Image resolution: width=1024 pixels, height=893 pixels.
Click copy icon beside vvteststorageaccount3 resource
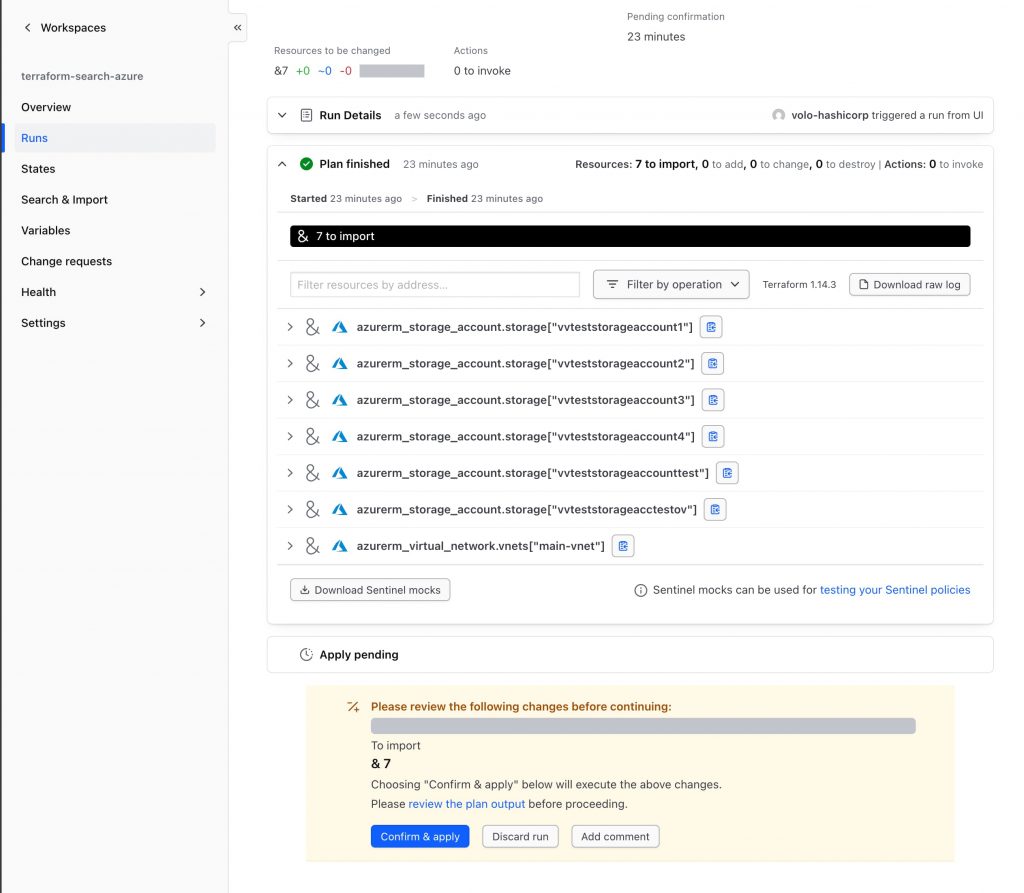(713, 400)
